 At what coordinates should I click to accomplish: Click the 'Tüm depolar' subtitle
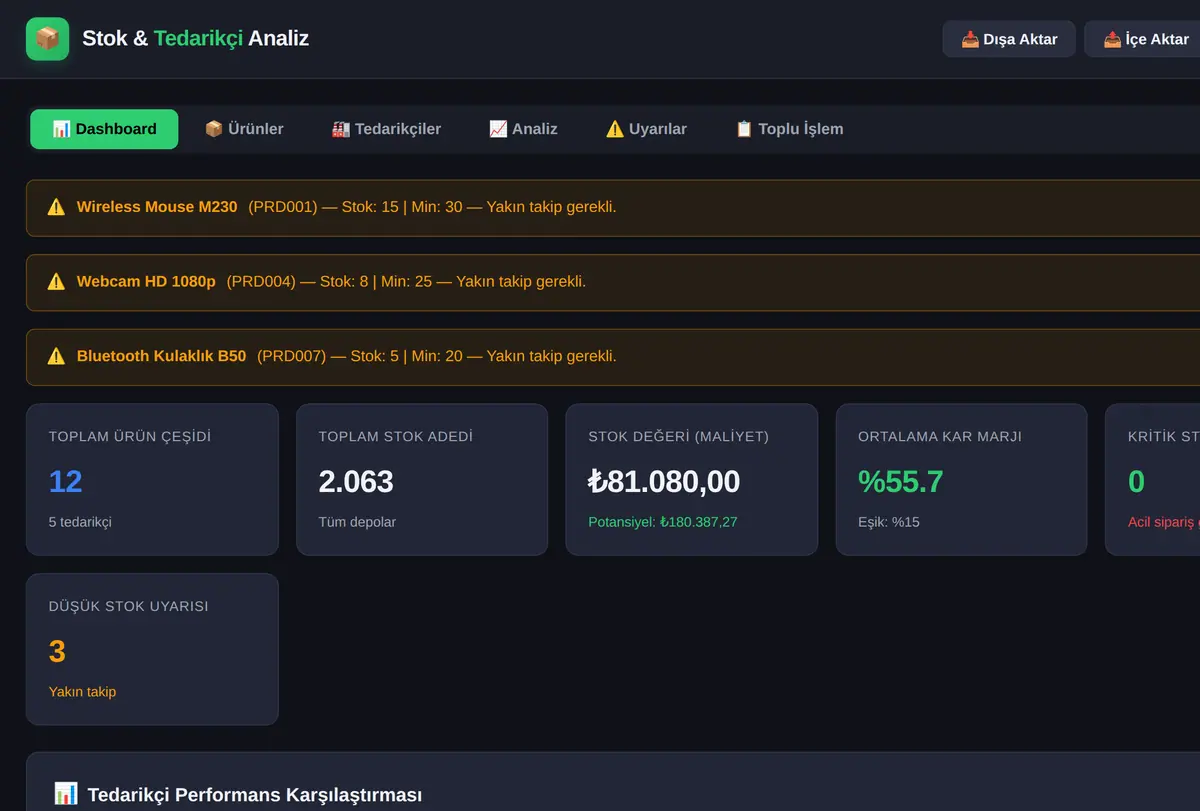click(x=357, y=522)
